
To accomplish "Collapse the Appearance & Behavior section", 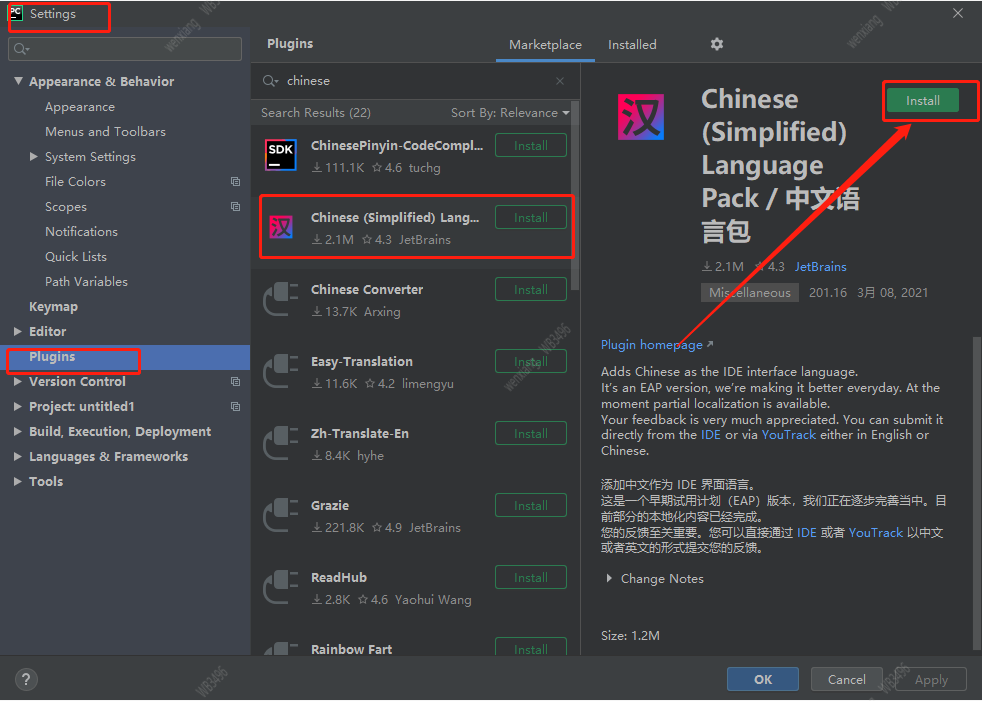I will coord(18,81).
